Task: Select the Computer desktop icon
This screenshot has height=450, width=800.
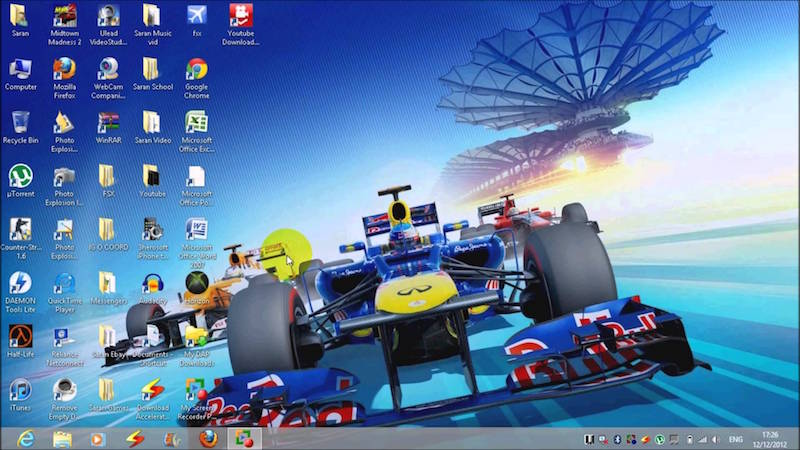Action: pos(20,74)
